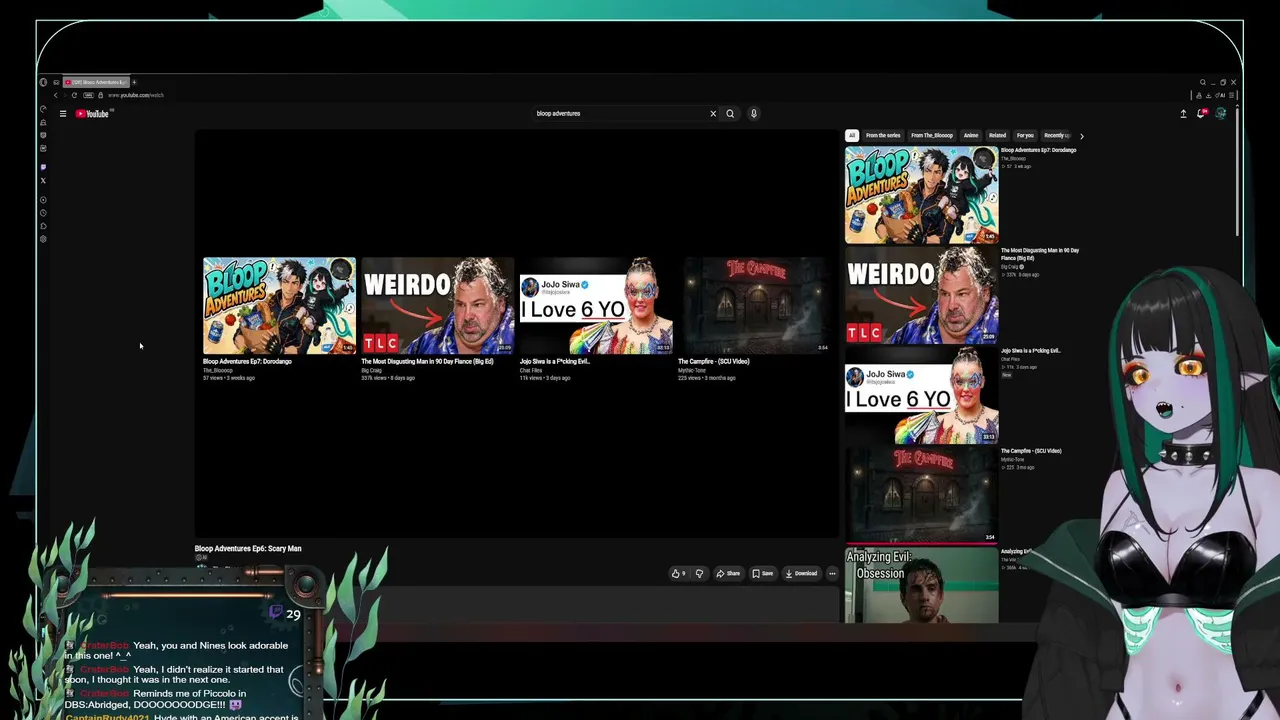
Task: Open sidebar title Bloop Adventures Ep7: Dorodango
Action: [1038, 150]
